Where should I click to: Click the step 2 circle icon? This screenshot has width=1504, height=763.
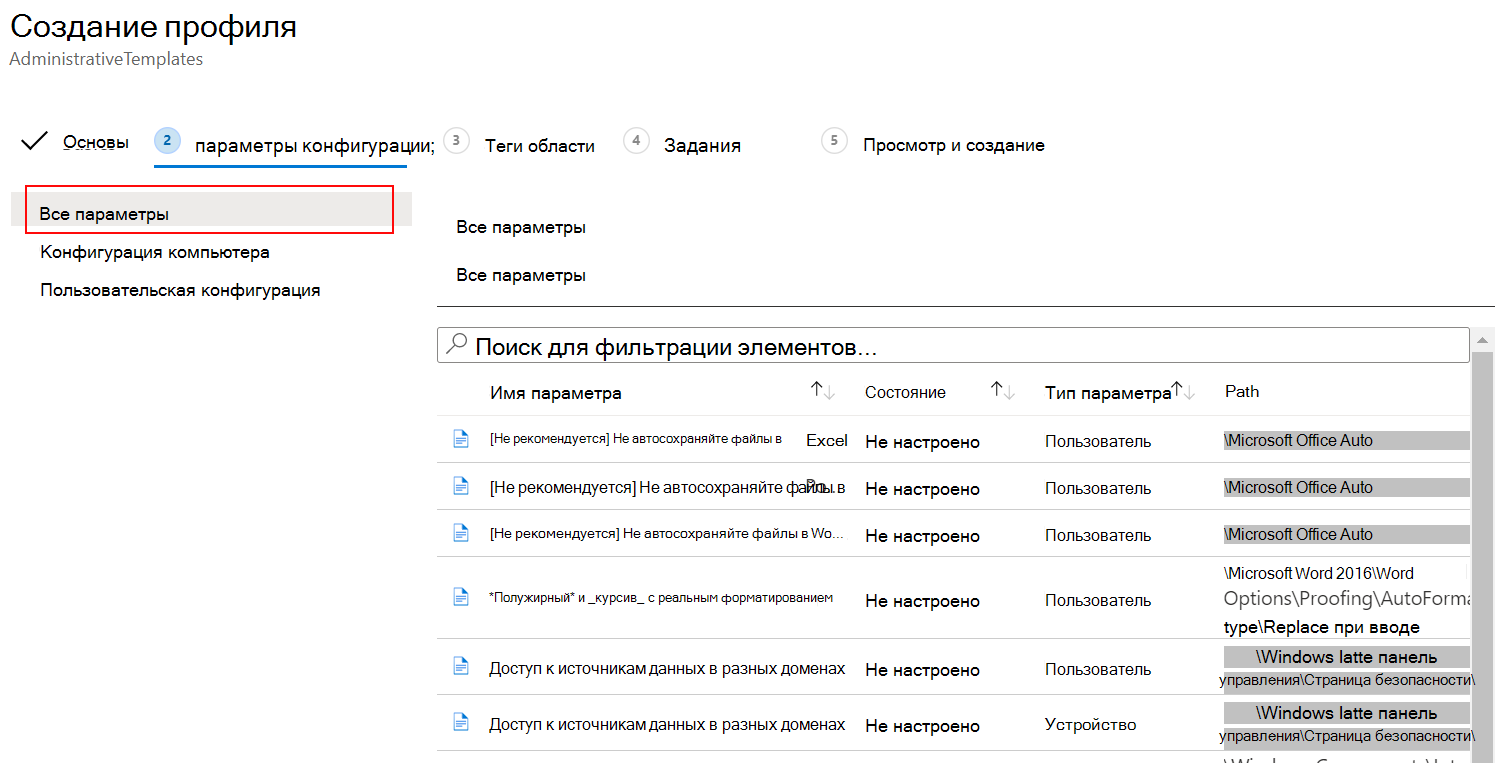[x=167, y=141]
